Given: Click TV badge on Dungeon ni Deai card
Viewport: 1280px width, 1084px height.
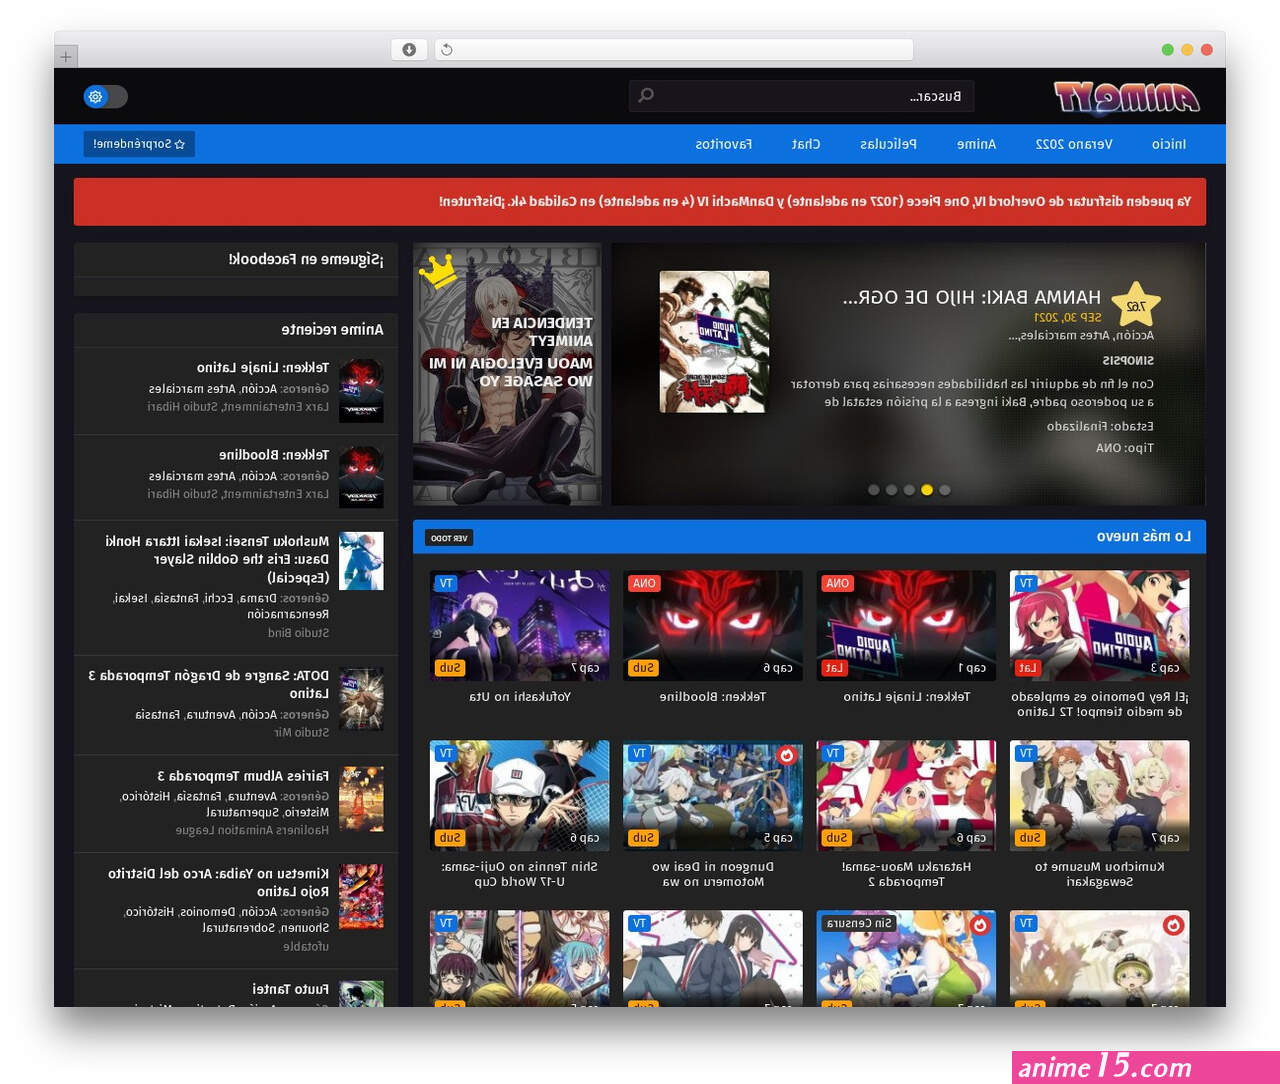Looking at the screenshot, I should pyautogui.click(x=639, y=753).
